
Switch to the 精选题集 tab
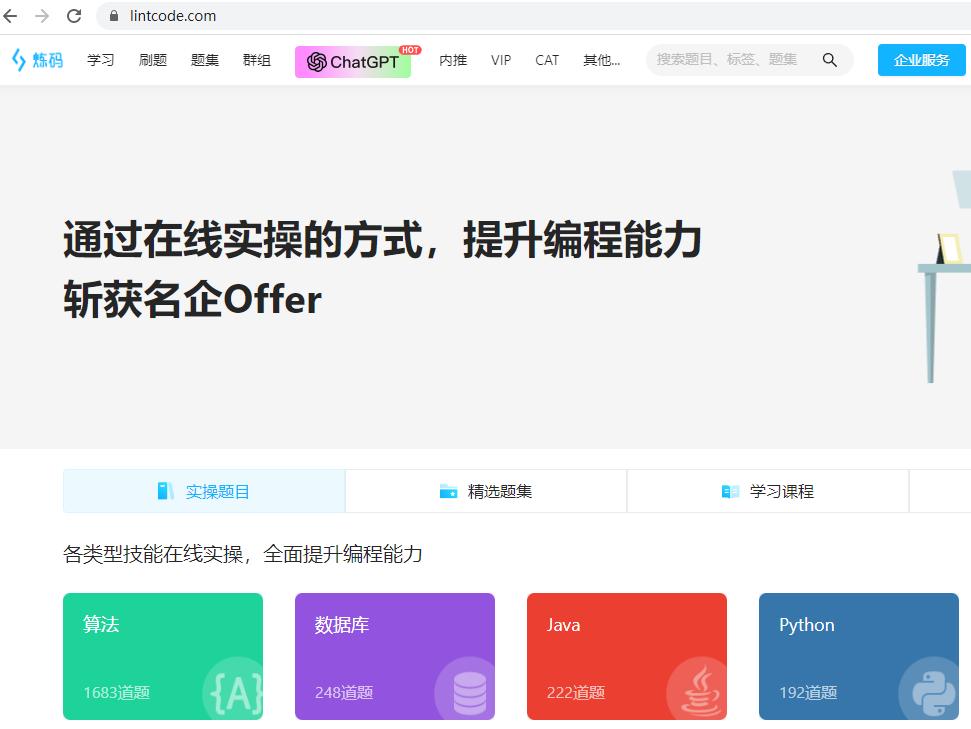tap(486, 490)
